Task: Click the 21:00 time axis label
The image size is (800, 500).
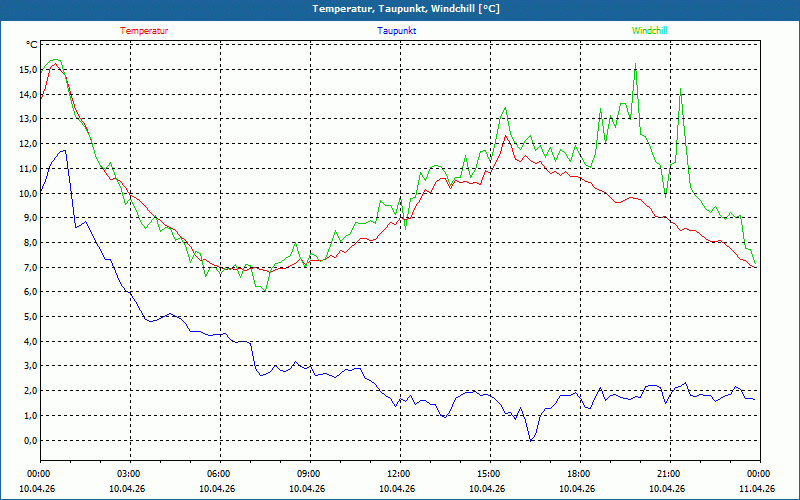Action: point(669,474)
